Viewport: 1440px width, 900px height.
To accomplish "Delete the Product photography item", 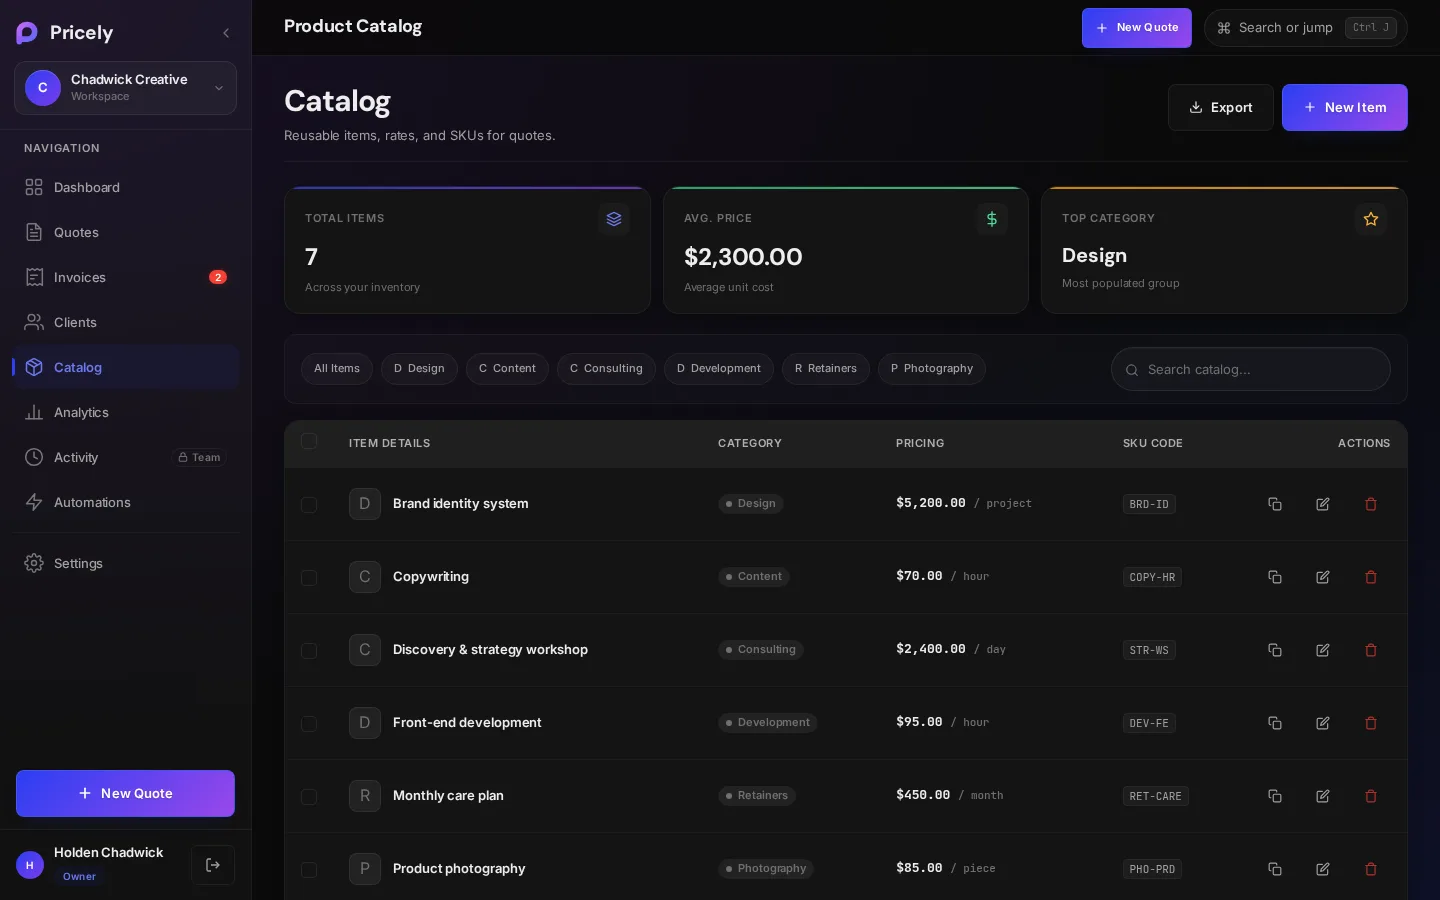I will tap(1371, 869).
